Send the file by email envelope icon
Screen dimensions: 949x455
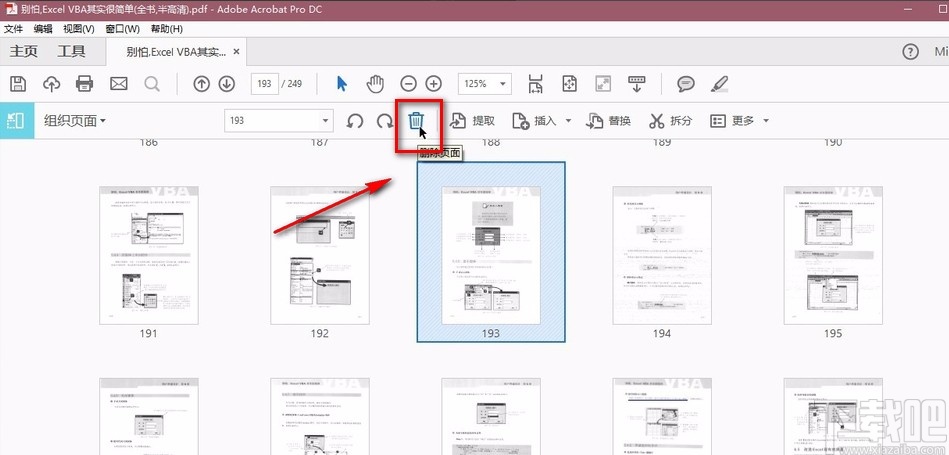[x=119, y=83]
